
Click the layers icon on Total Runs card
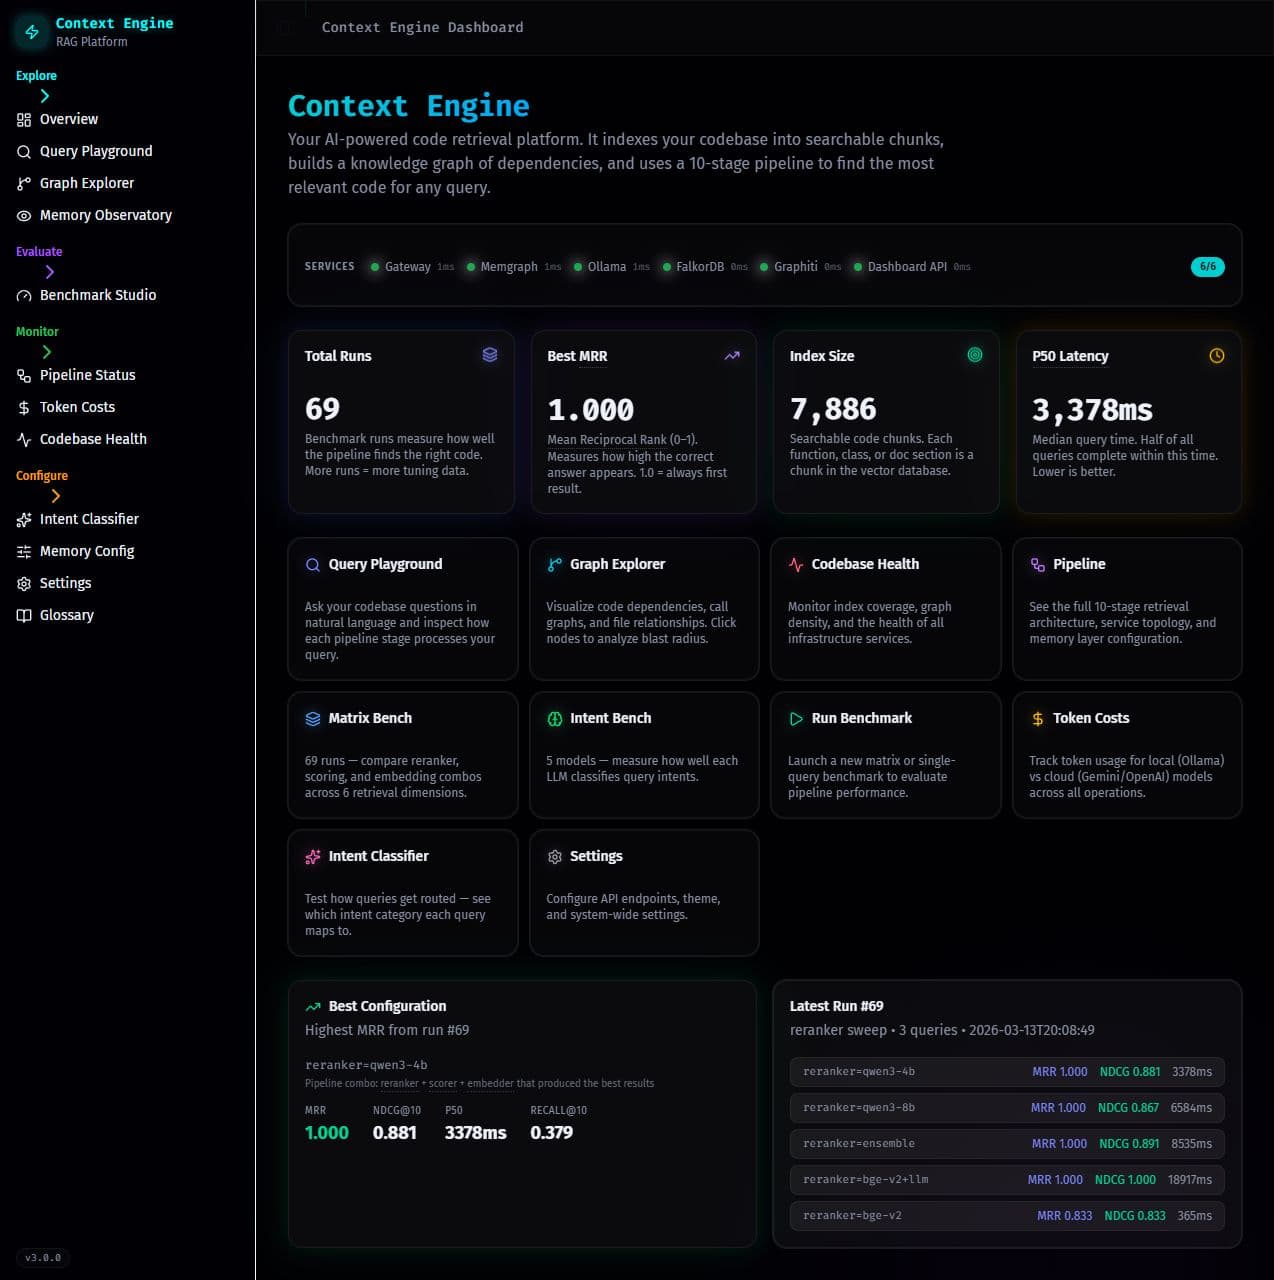[x=490, y=355]
